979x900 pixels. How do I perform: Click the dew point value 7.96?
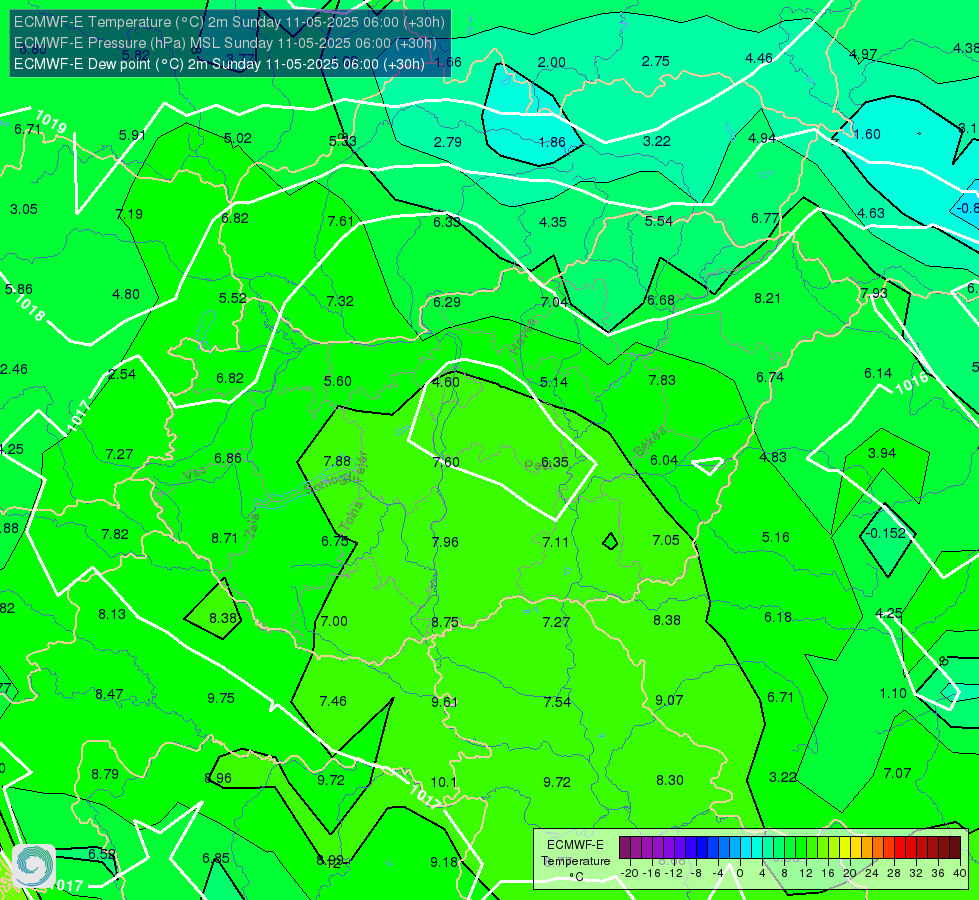(x=445, y=542)
